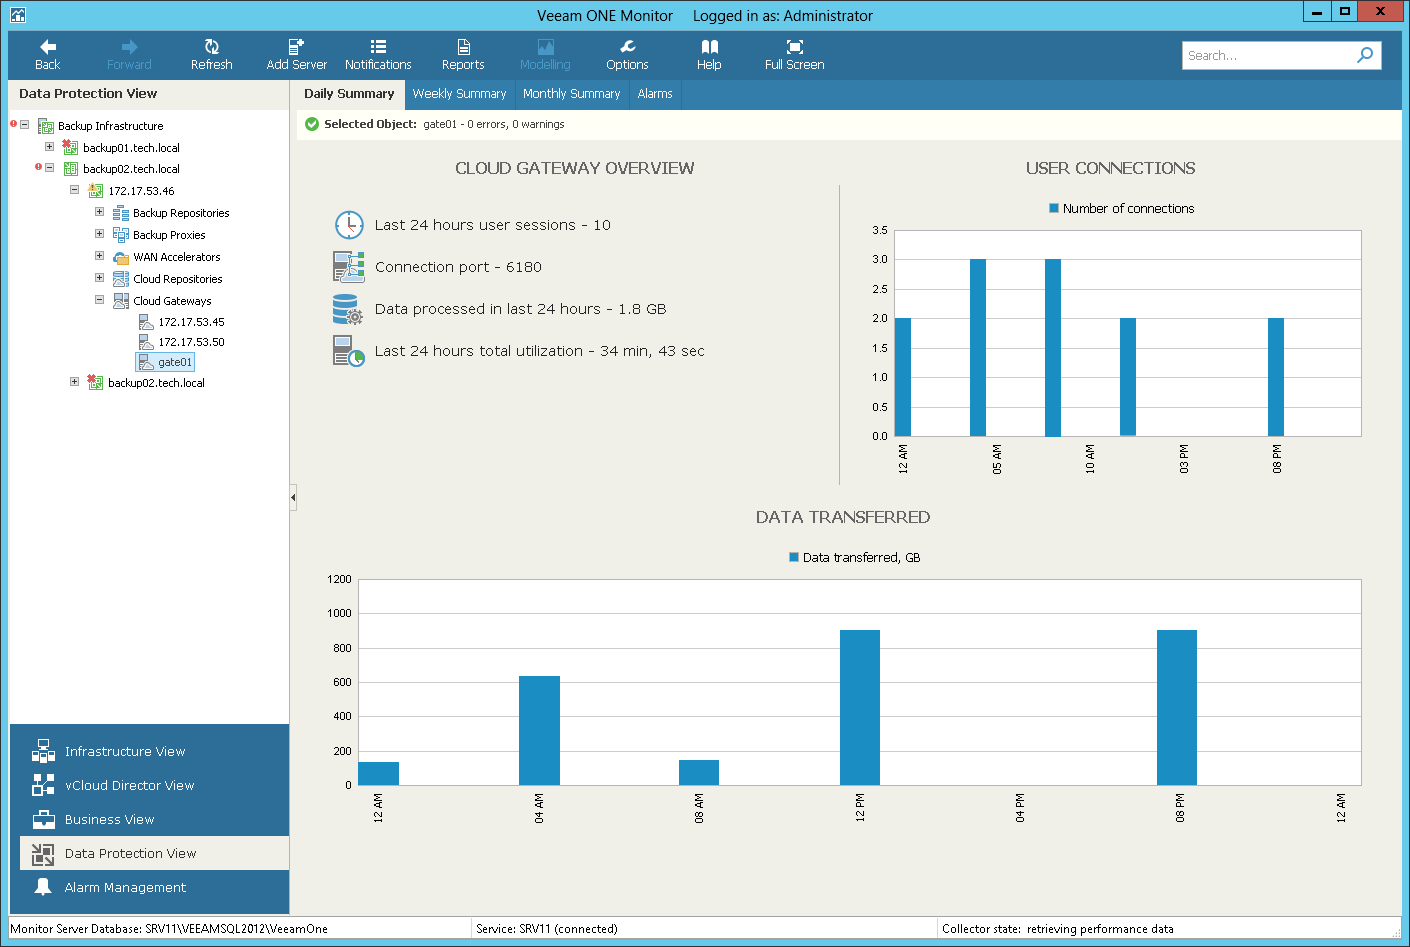1410x947 pixels.
Task: Click the search magnifier icon
Action: (x=1365, y=55)
